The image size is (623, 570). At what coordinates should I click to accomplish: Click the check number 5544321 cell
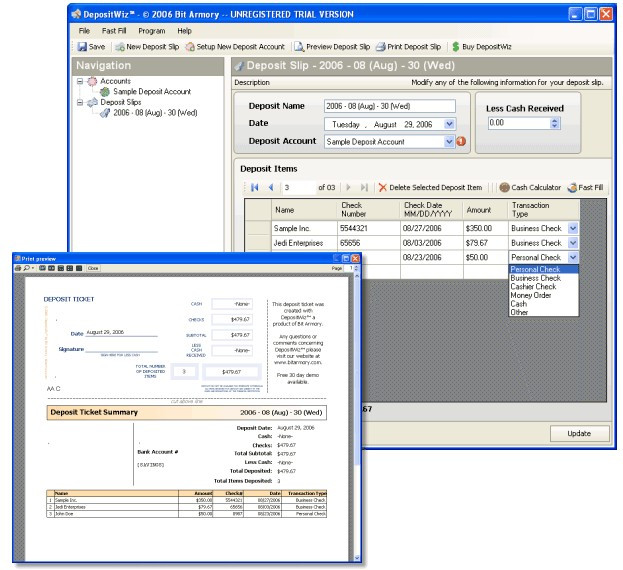(369, 228)
